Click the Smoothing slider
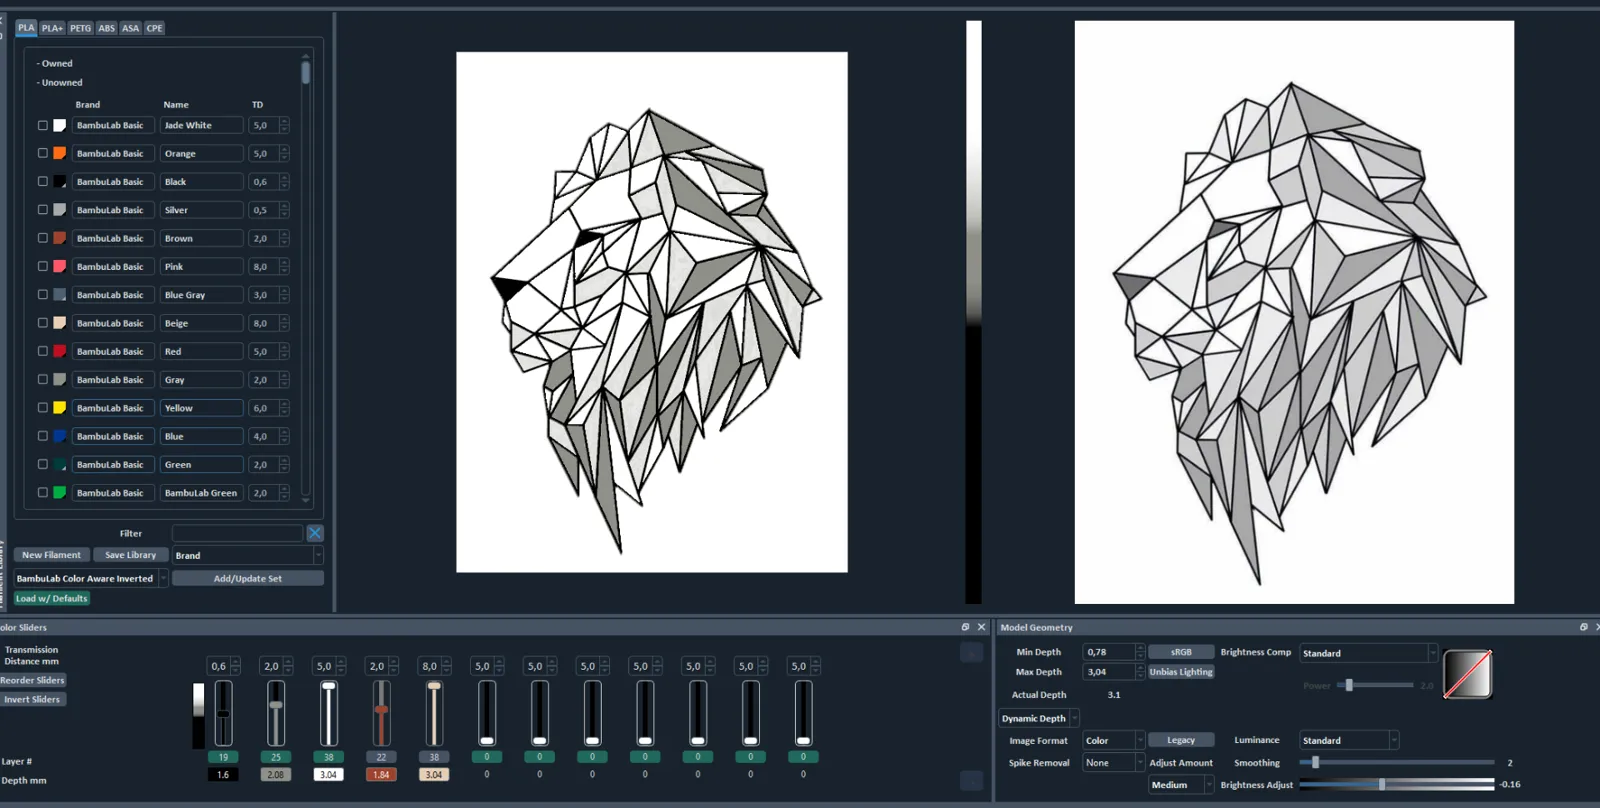Image resolution: width=1600 pixels, height=808 pixels. (x=1397, y=762)
